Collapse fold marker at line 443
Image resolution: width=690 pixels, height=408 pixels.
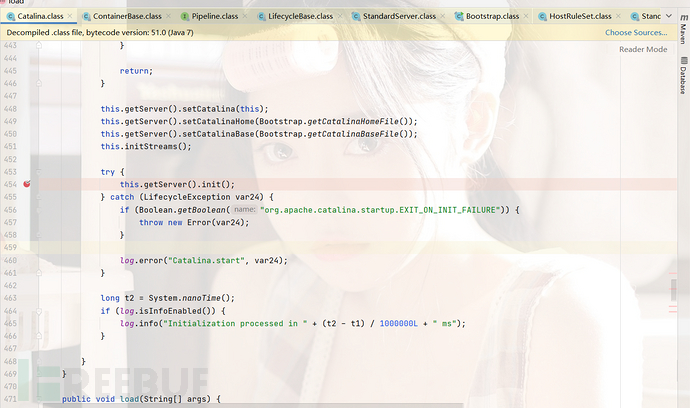pos(39,45)
